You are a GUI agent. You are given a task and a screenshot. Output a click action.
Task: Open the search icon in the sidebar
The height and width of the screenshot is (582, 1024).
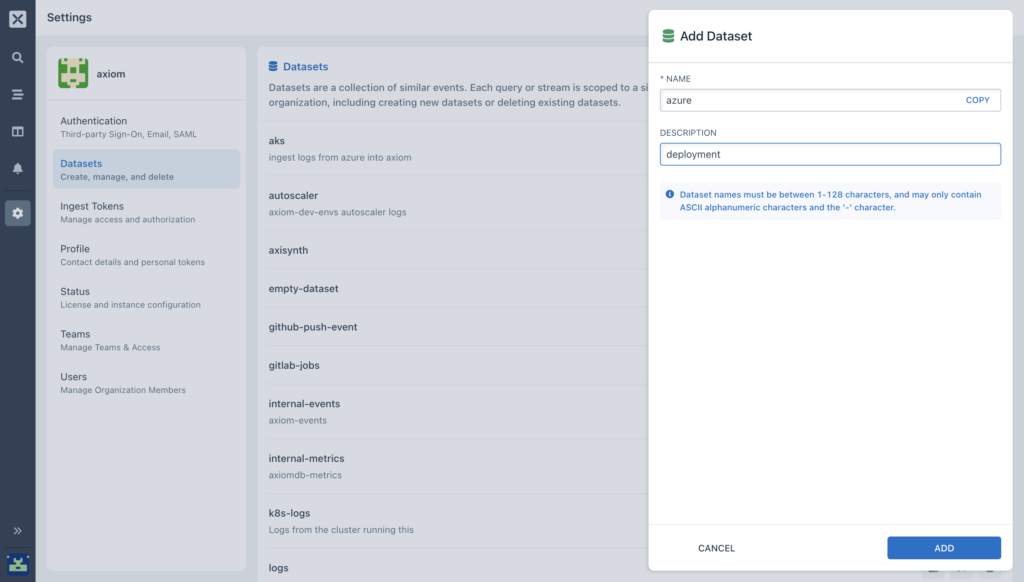[18, 57]
